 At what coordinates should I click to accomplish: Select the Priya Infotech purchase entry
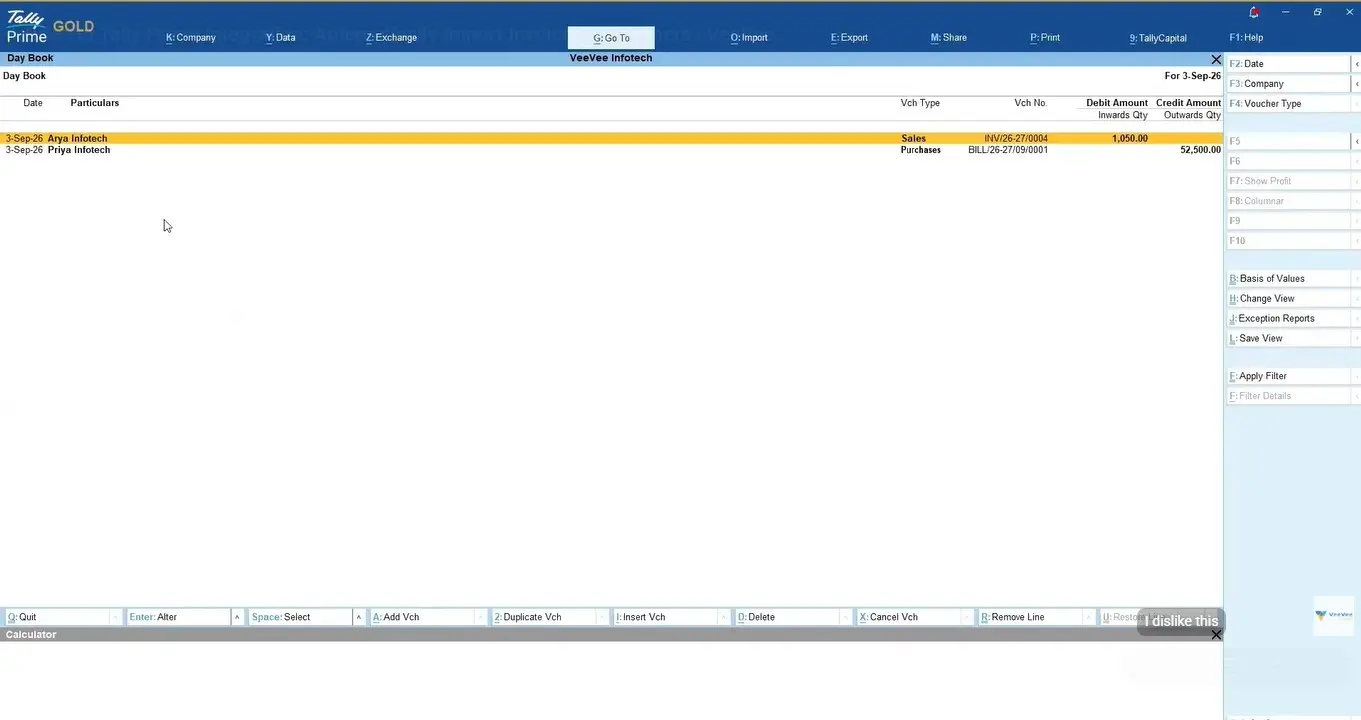tap(611, 150)
